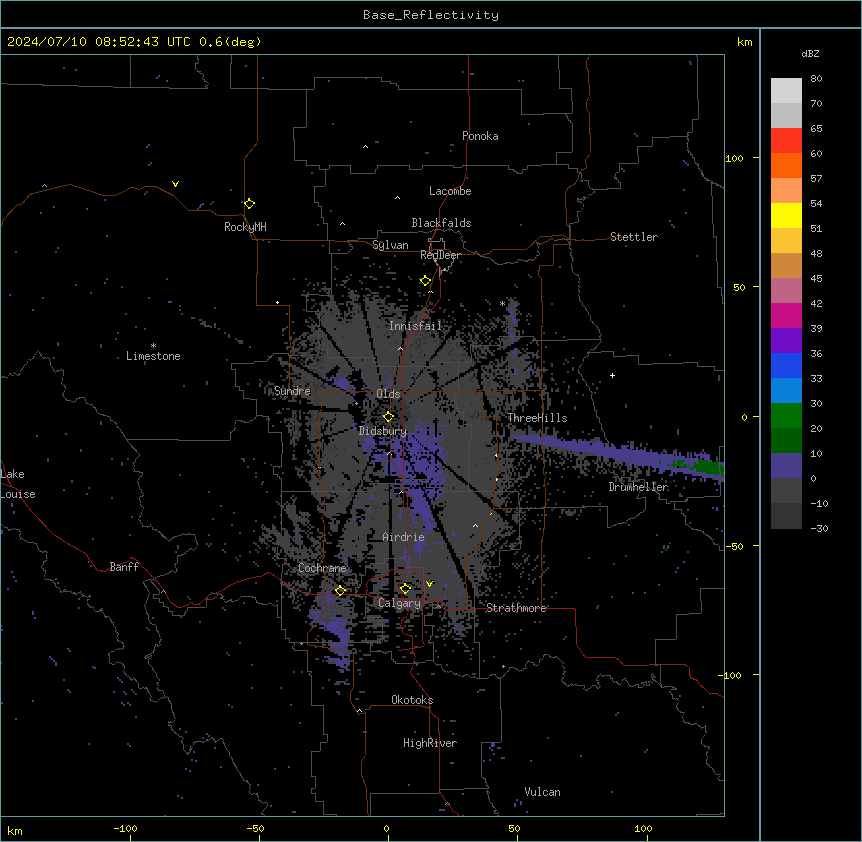Click the 80 value on the dBZ legend
862x842 pixels.
[x=816, y=79]
